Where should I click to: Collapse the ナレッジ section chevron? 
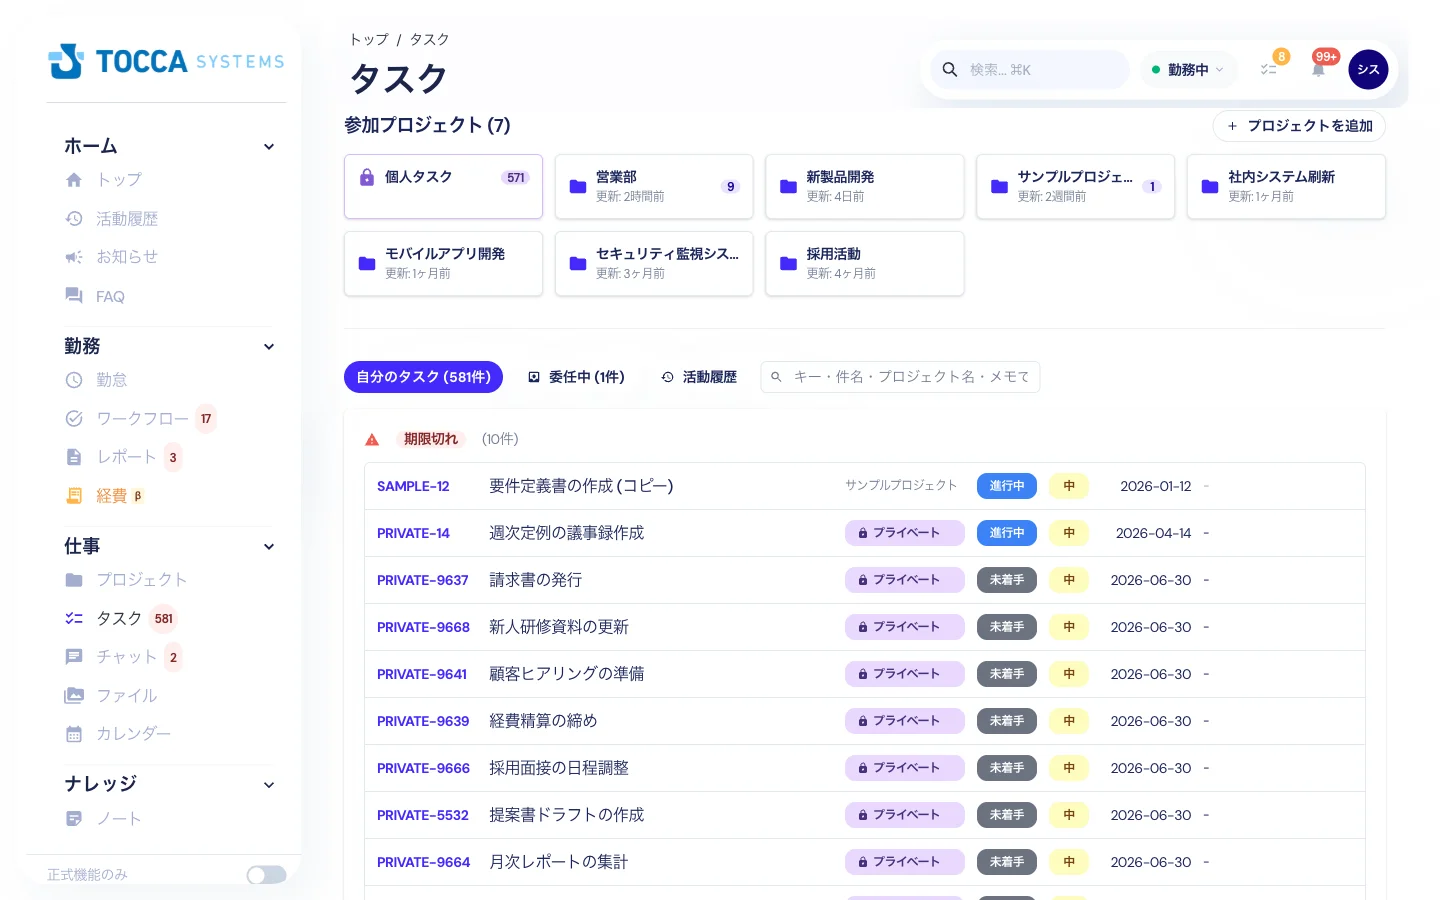(269, 785)
